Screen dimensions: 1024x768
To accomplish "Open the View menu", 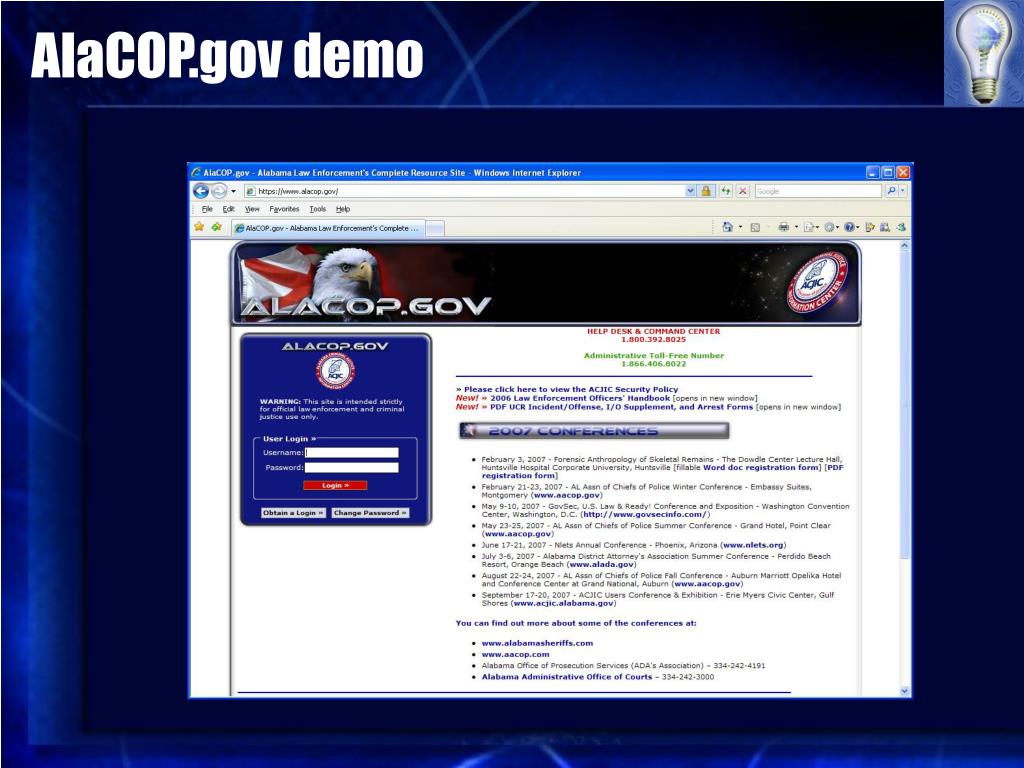I will 251,209.
